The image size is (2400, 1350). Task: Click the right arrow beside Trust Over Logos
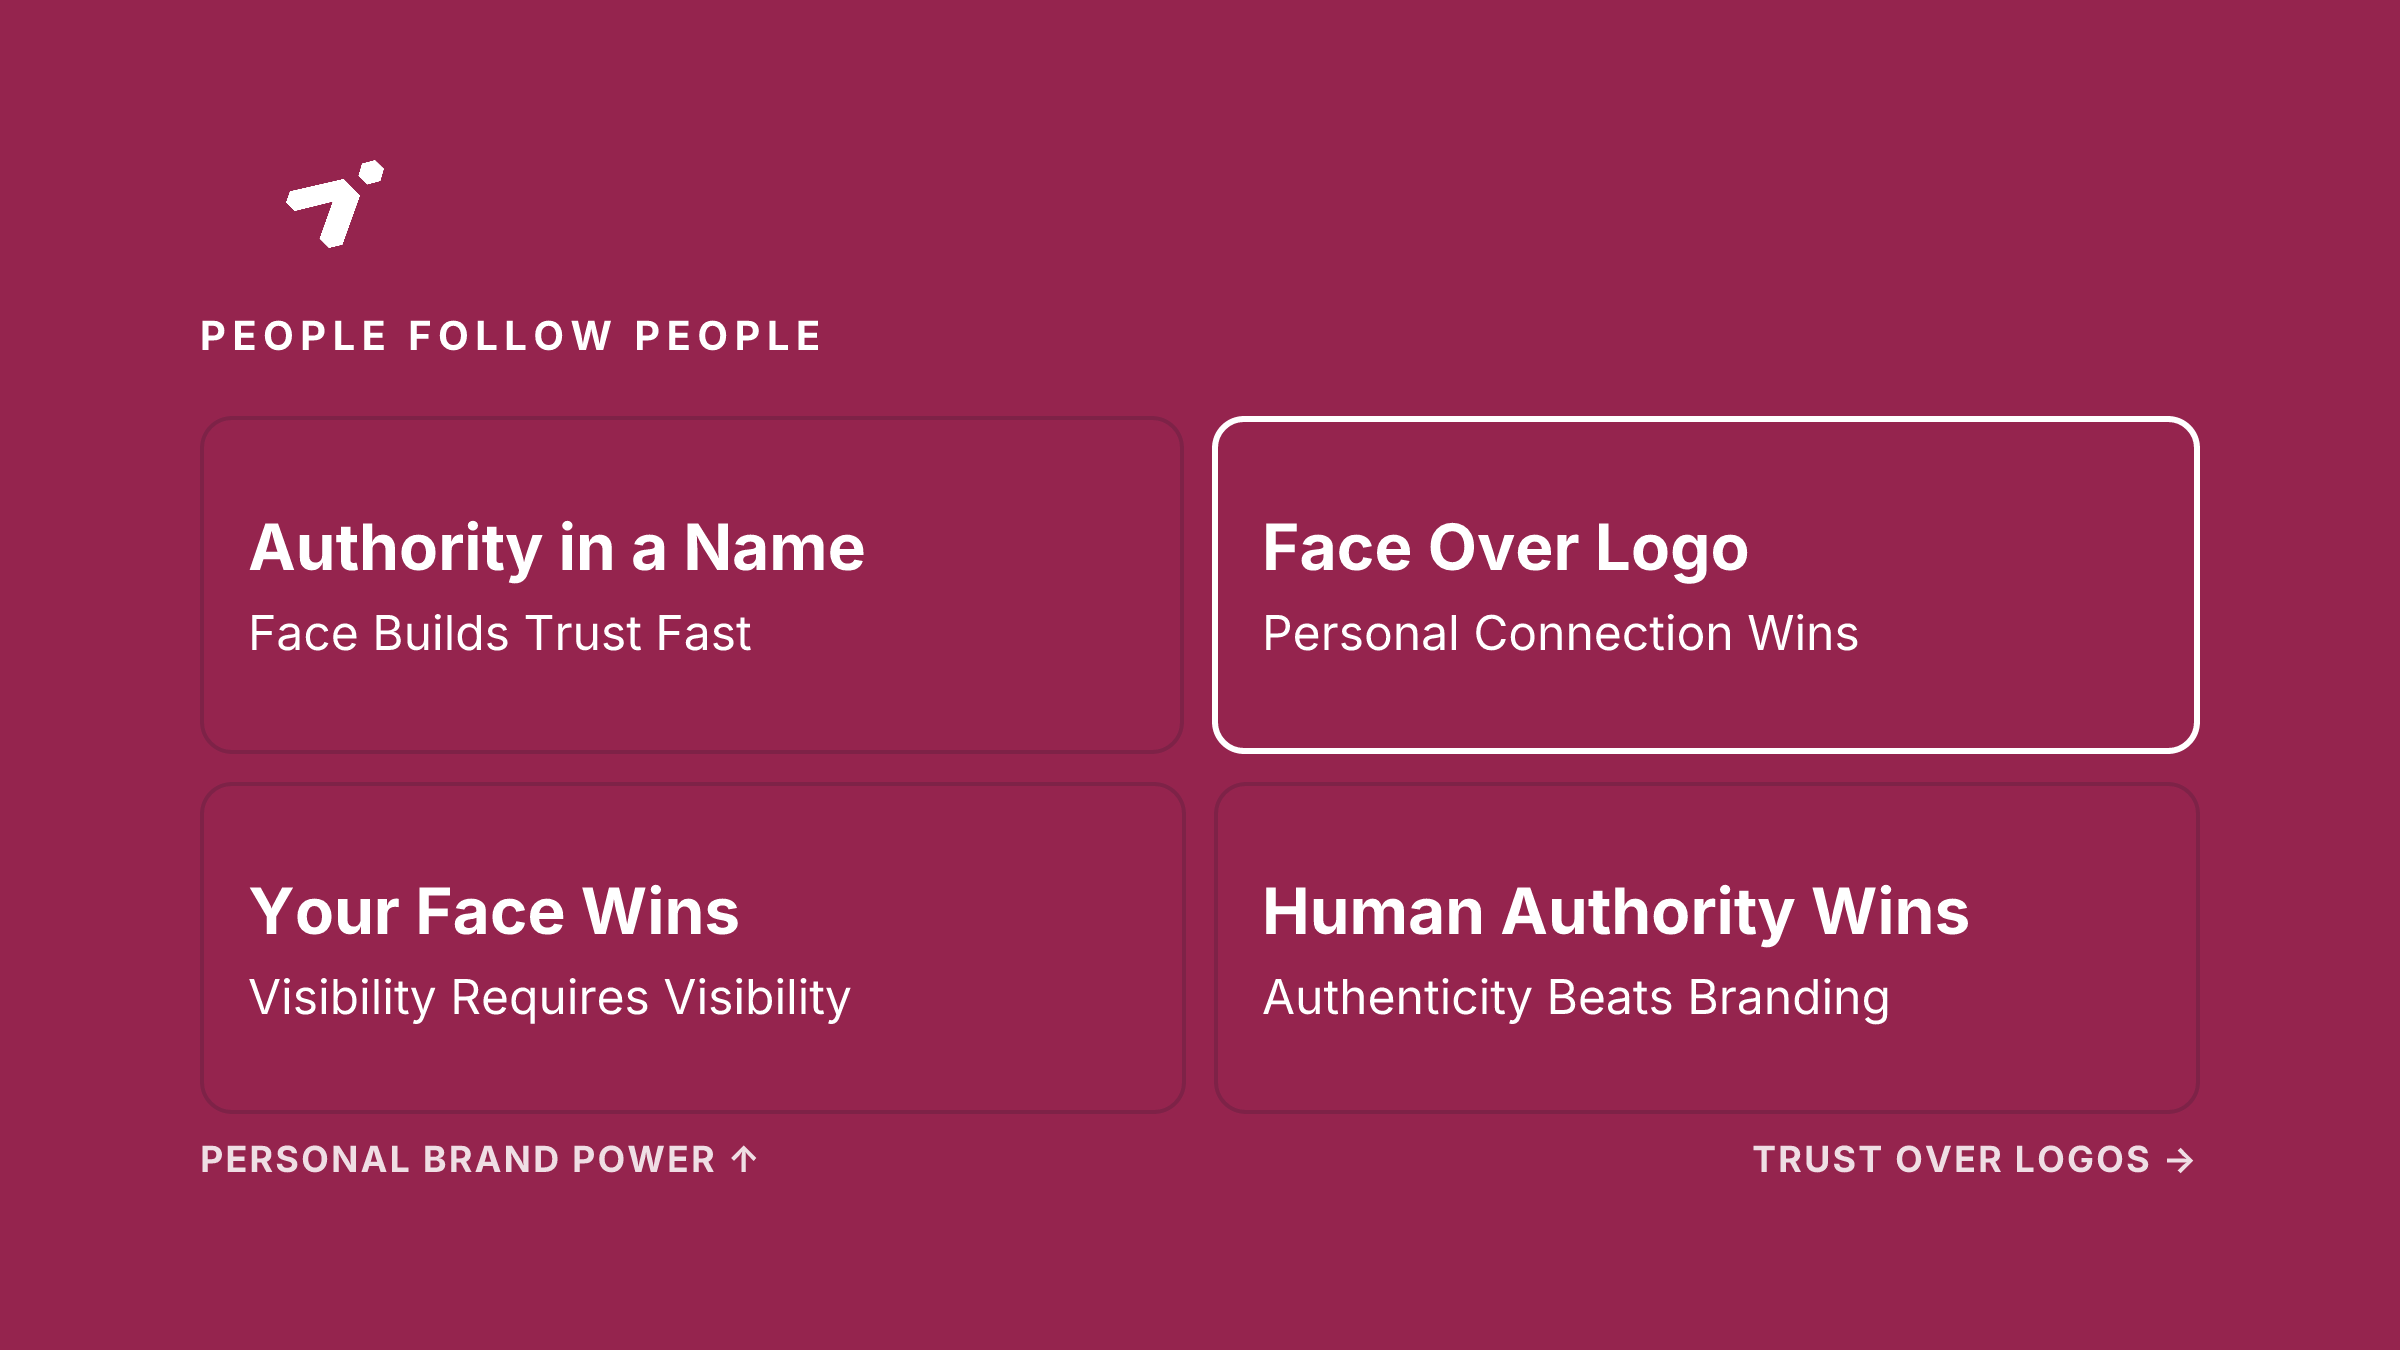point(2180,1160)
